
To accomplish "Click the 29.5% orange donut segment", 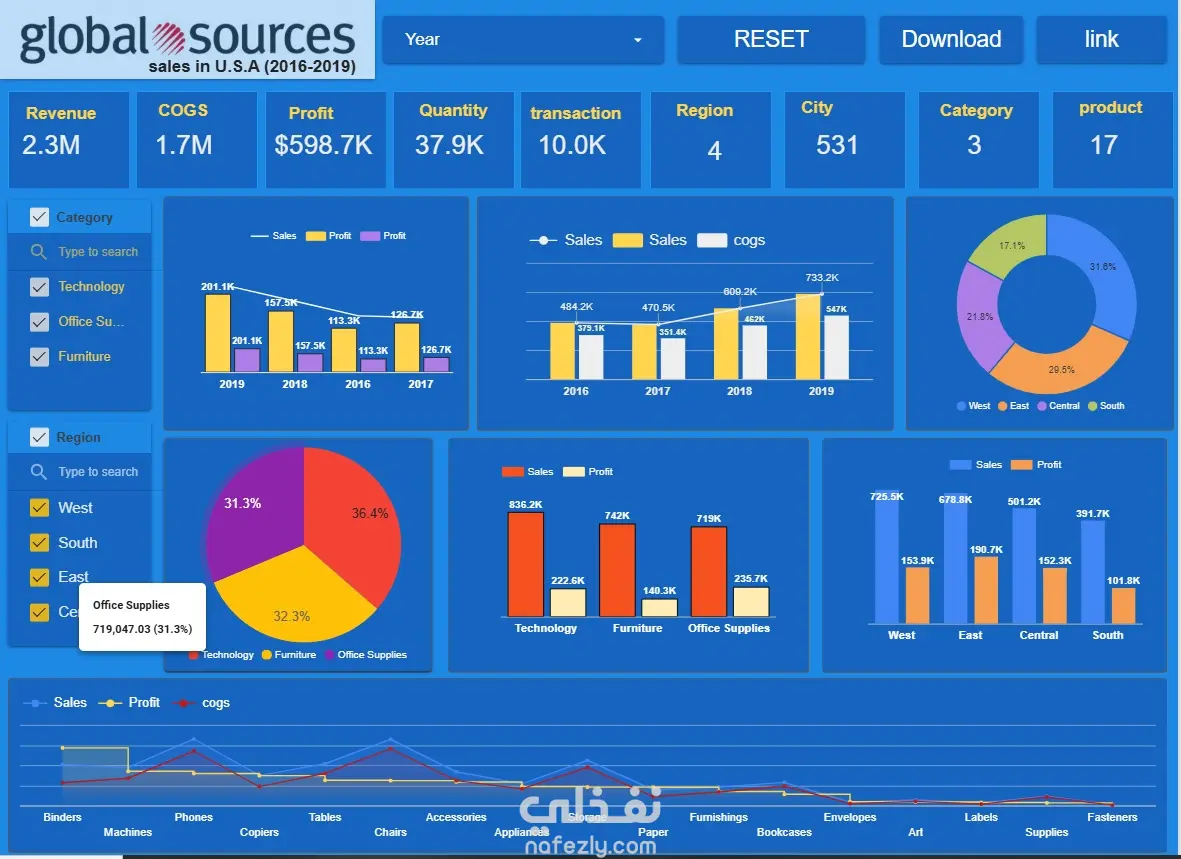I will [1060, 371].
